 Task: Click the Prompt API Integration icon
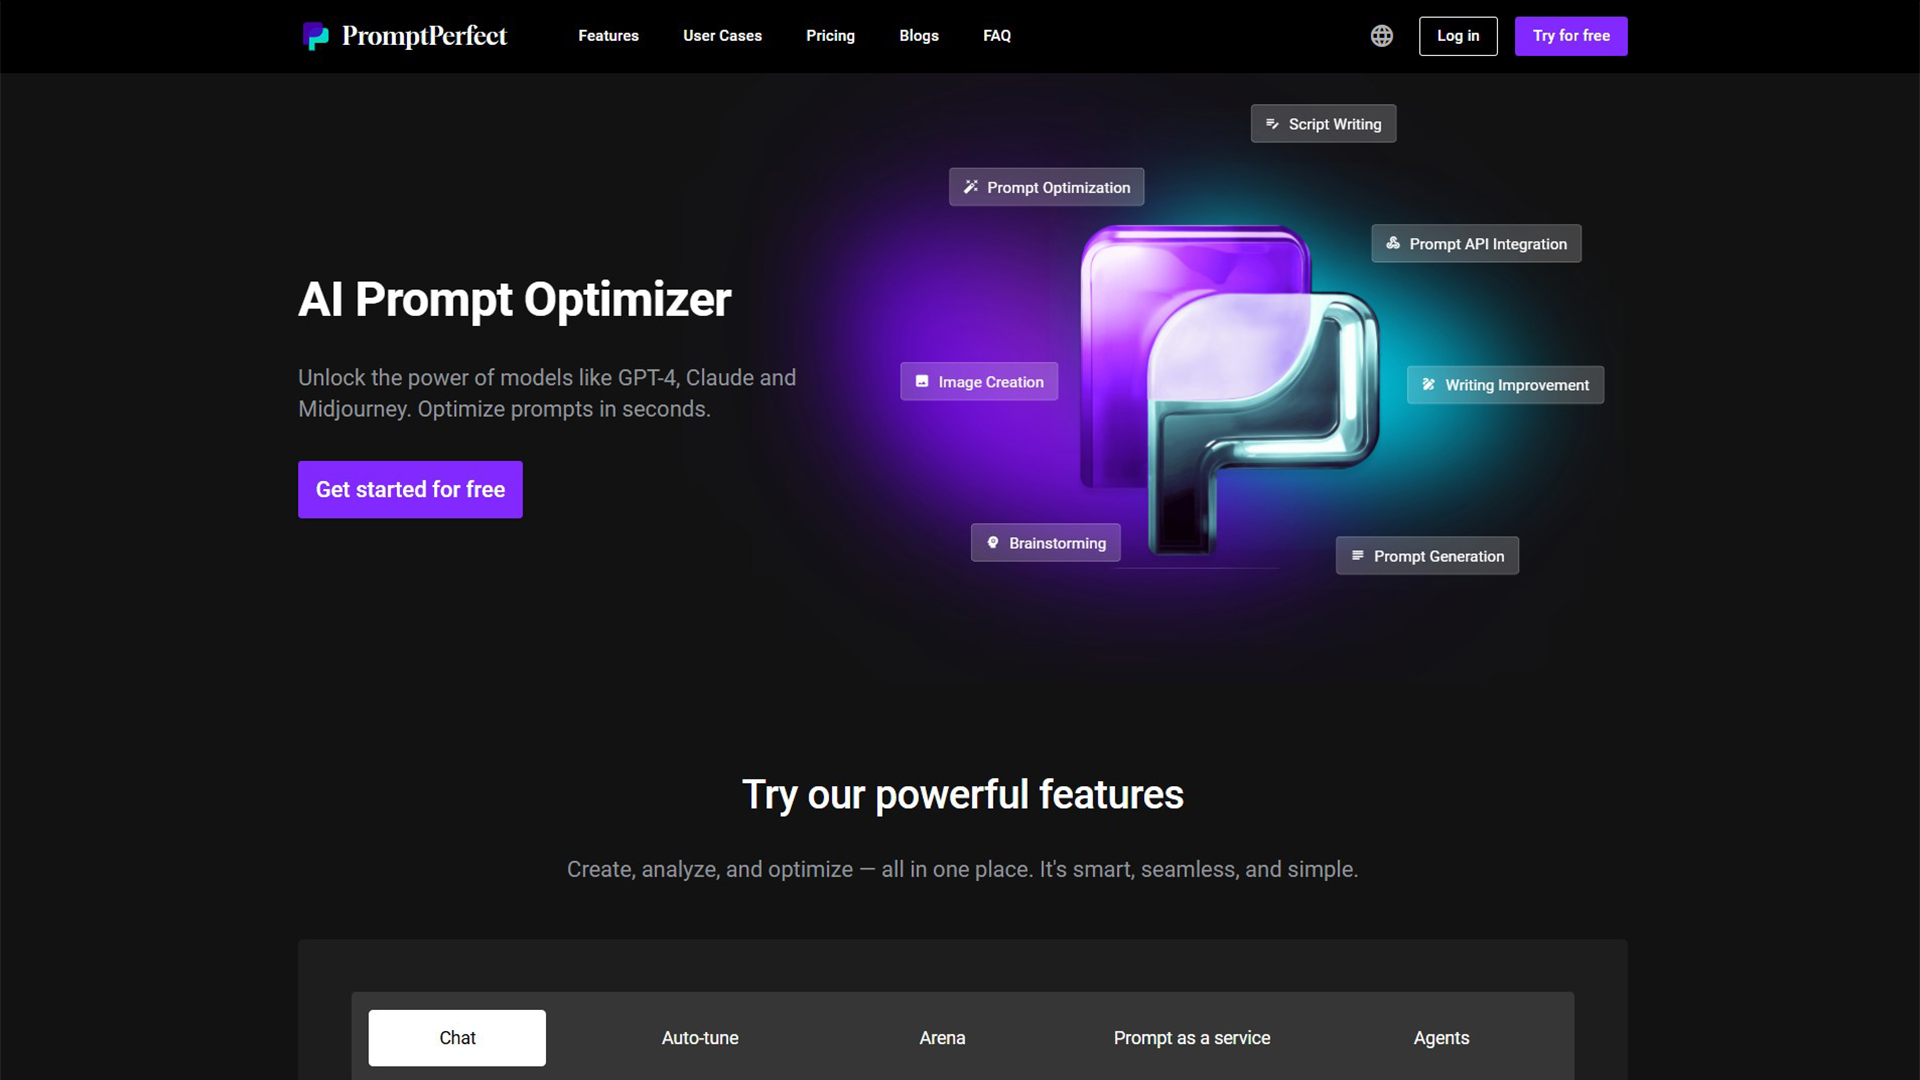[1393, 243]
